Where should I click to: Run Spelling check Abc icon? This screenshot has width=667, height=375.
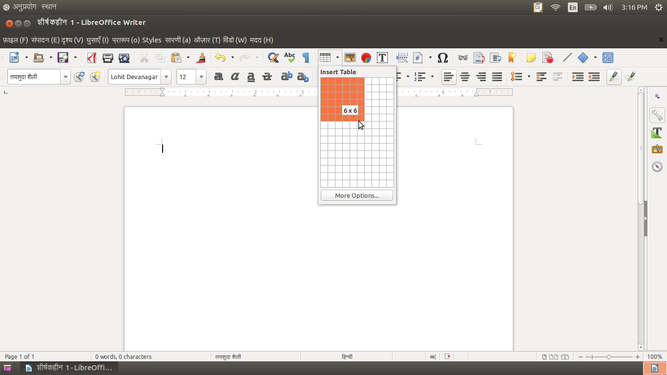pos(290,57)
